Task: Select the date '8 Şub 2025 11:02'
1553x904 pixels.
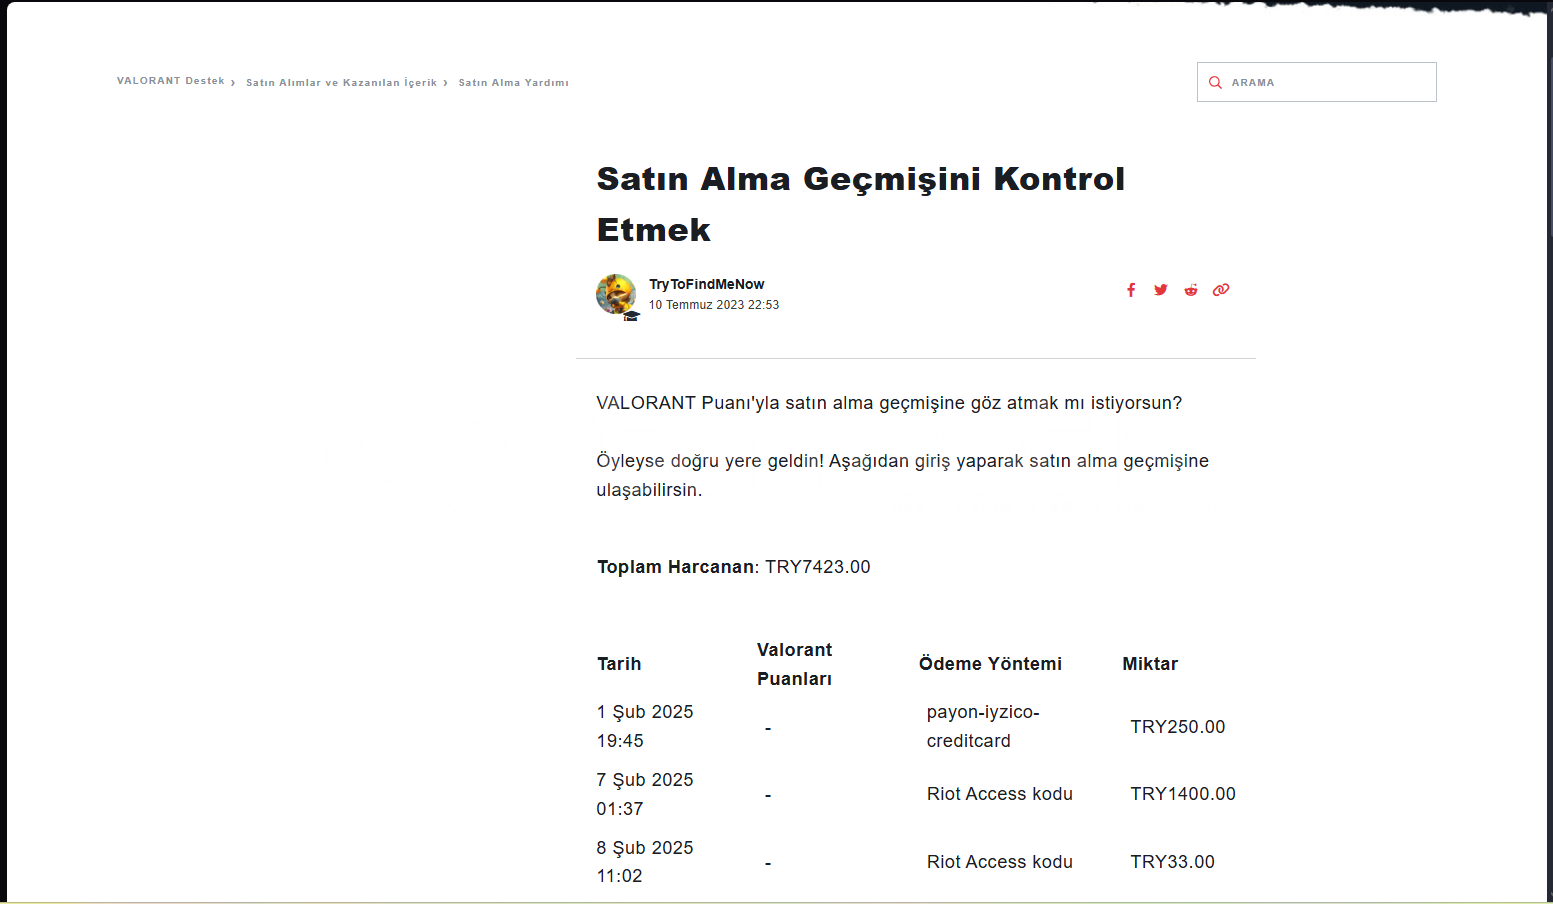Action: tap(645, 862)
